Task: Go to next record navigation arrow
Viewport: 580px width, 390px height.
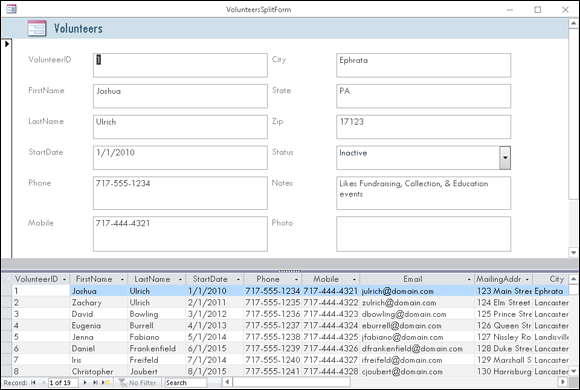Action: [x=85, y=382]
